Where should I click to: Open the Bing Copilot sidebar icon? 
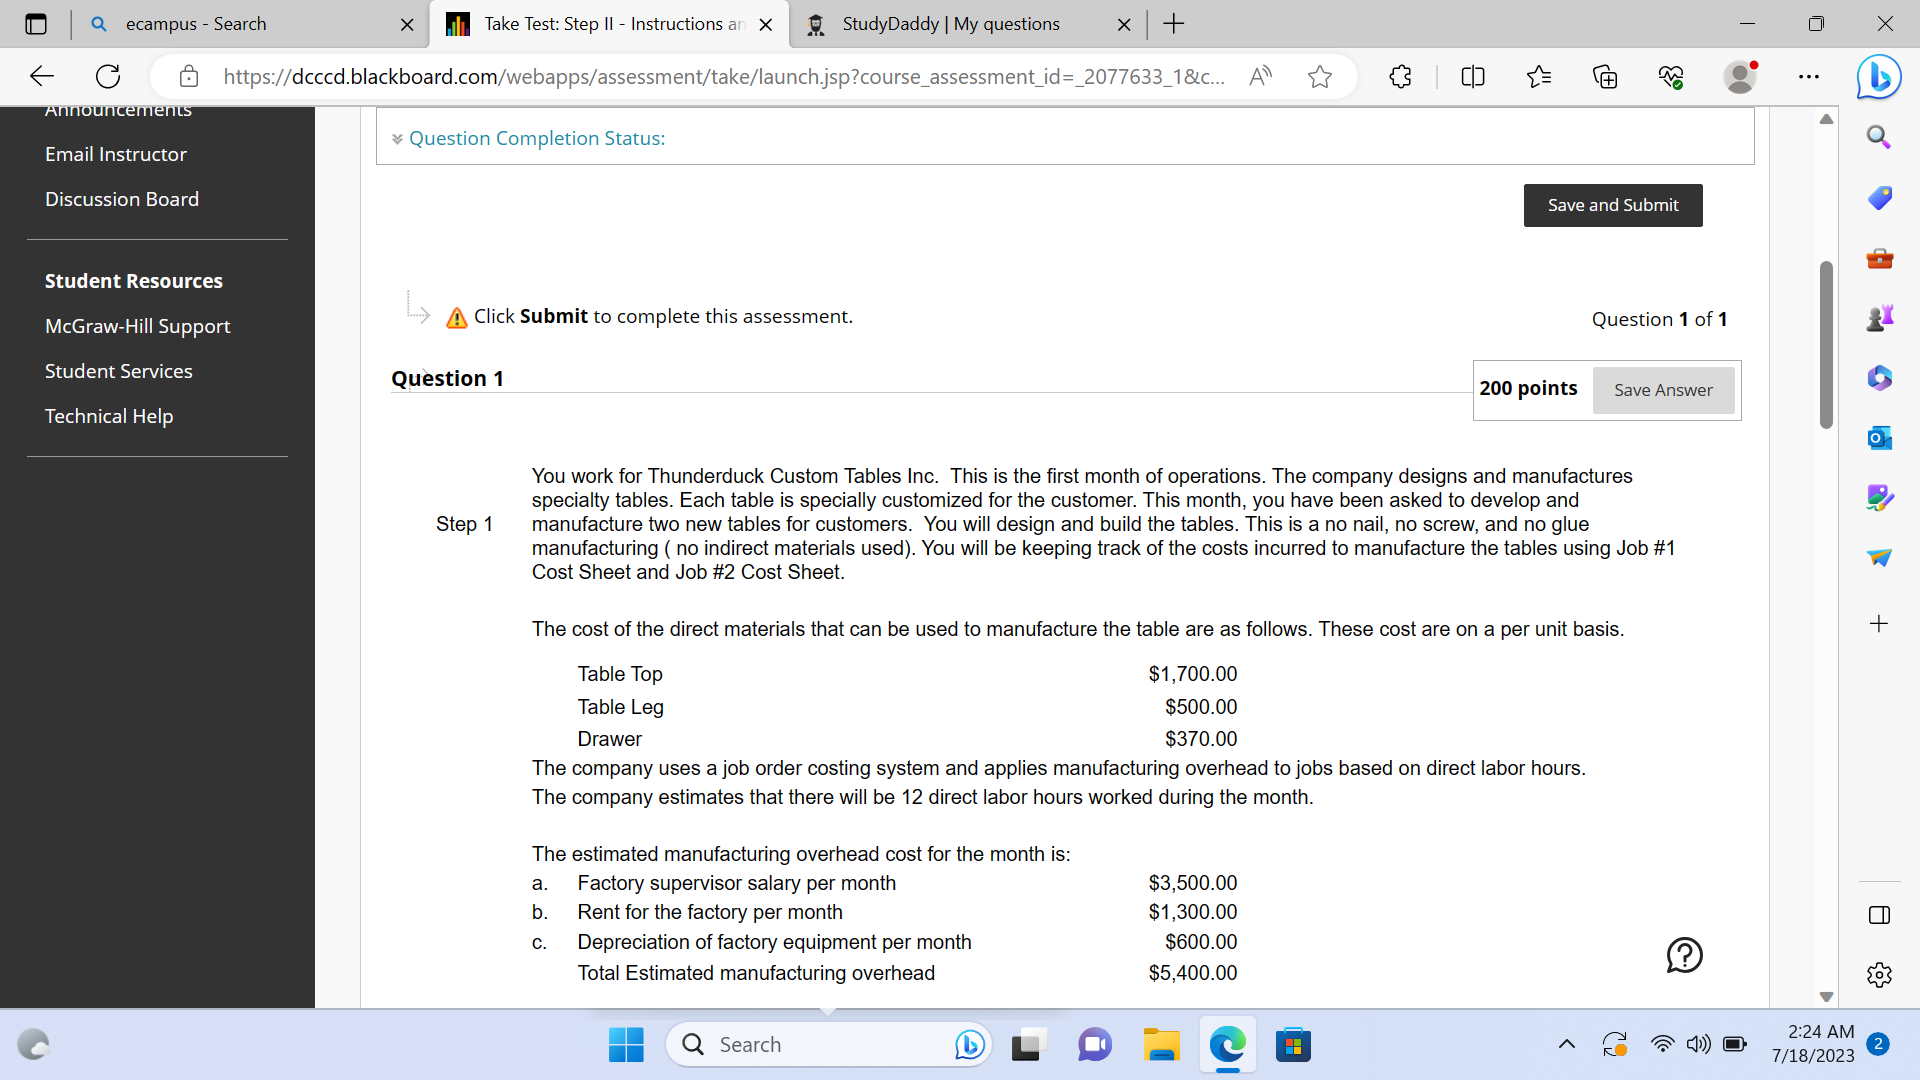point(1878,76)
